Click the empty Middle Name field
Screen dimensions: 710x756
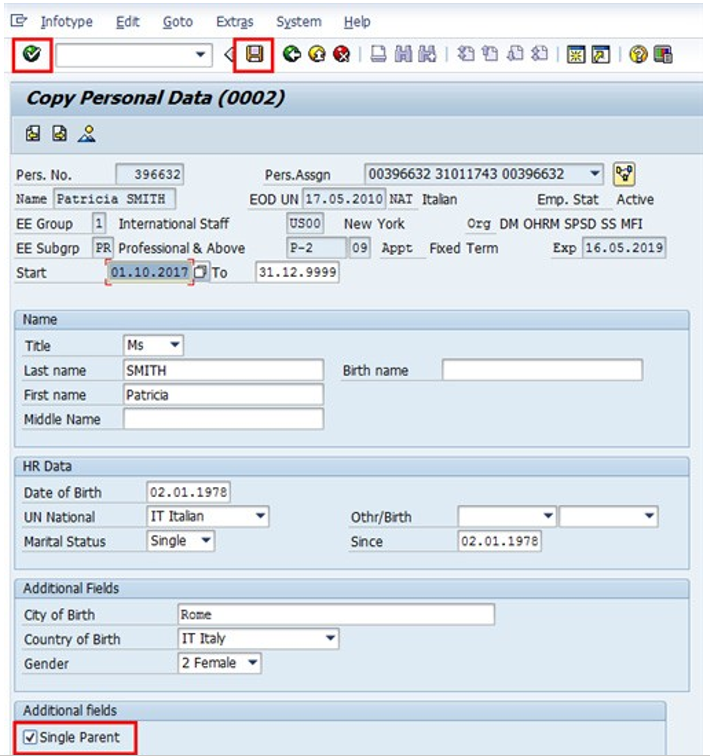[x=223, y=418]
